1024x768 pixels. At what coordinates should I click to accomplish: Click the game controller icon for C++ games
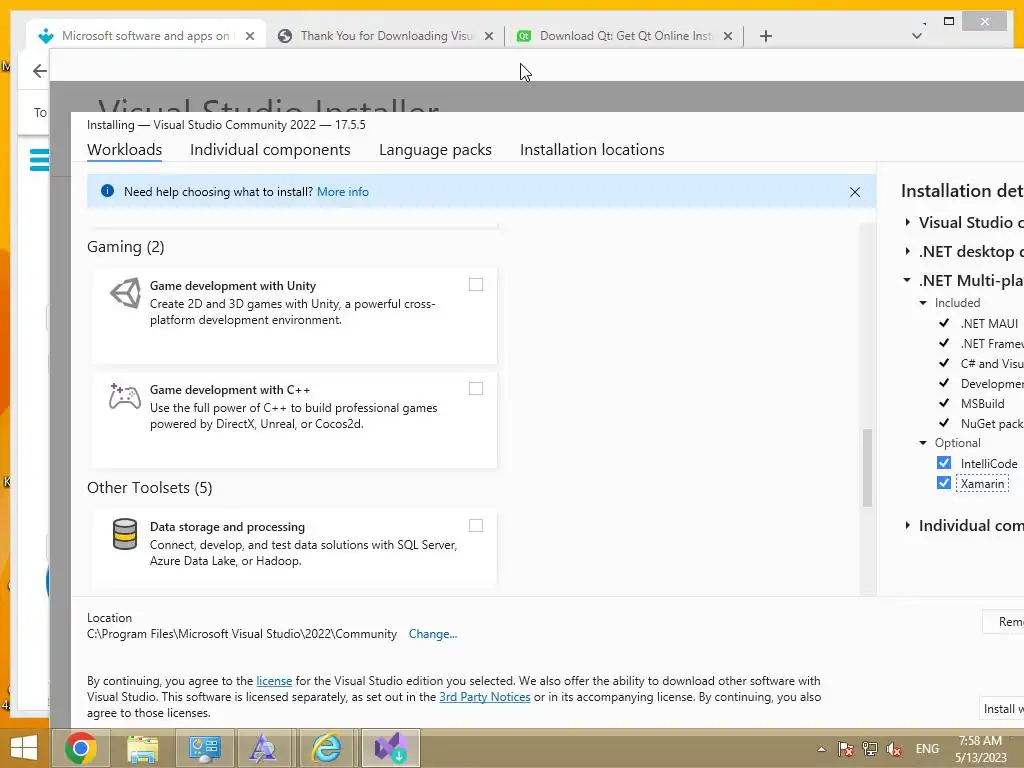(x=125, y=396)
